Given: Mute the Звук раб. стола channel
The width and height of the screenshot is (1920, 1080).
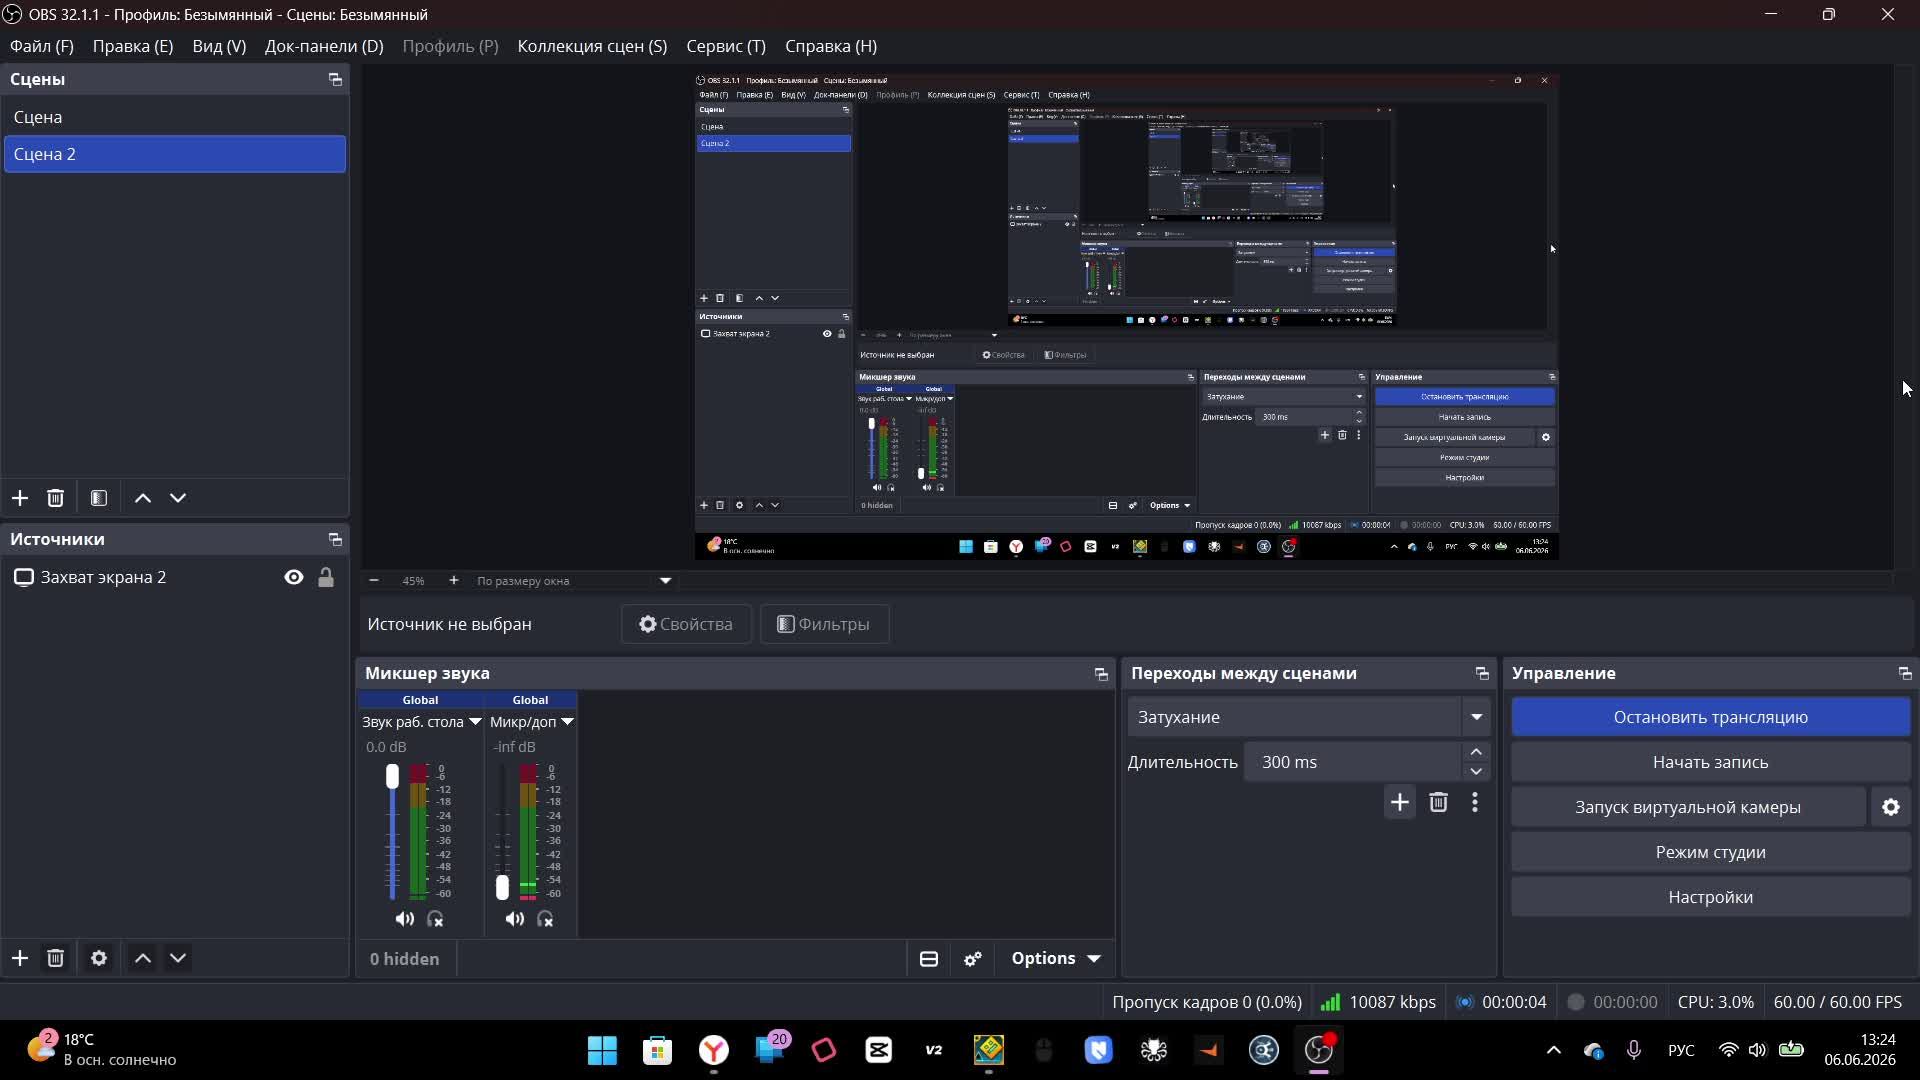Looking at the screenshot, I should pos(405,919).
